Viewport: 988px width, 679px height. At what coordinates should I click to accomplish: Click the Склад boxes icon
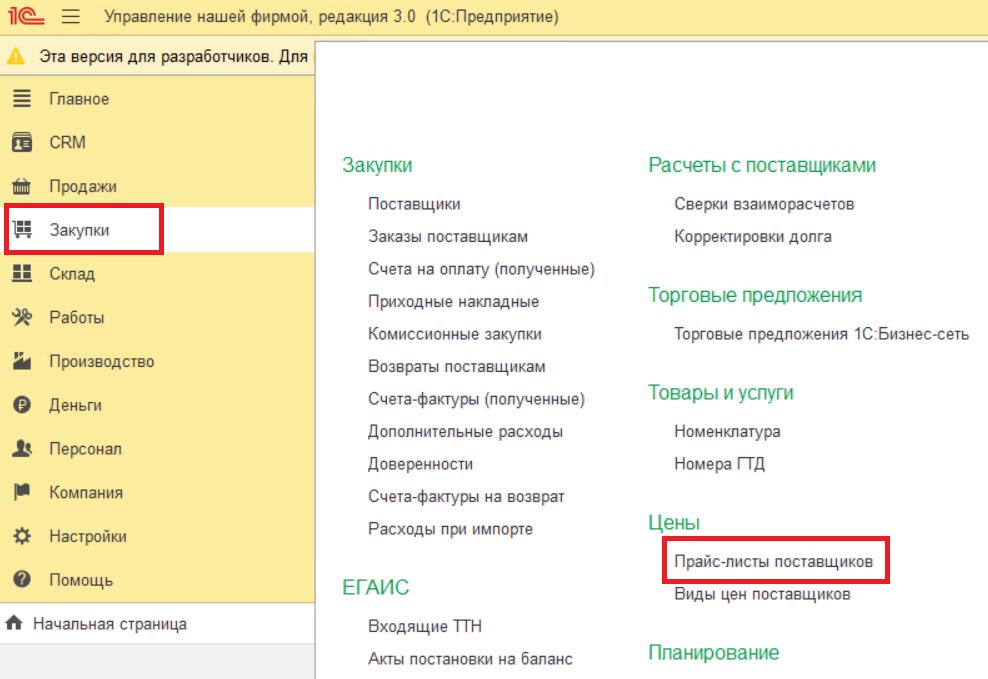coord(22,273)
